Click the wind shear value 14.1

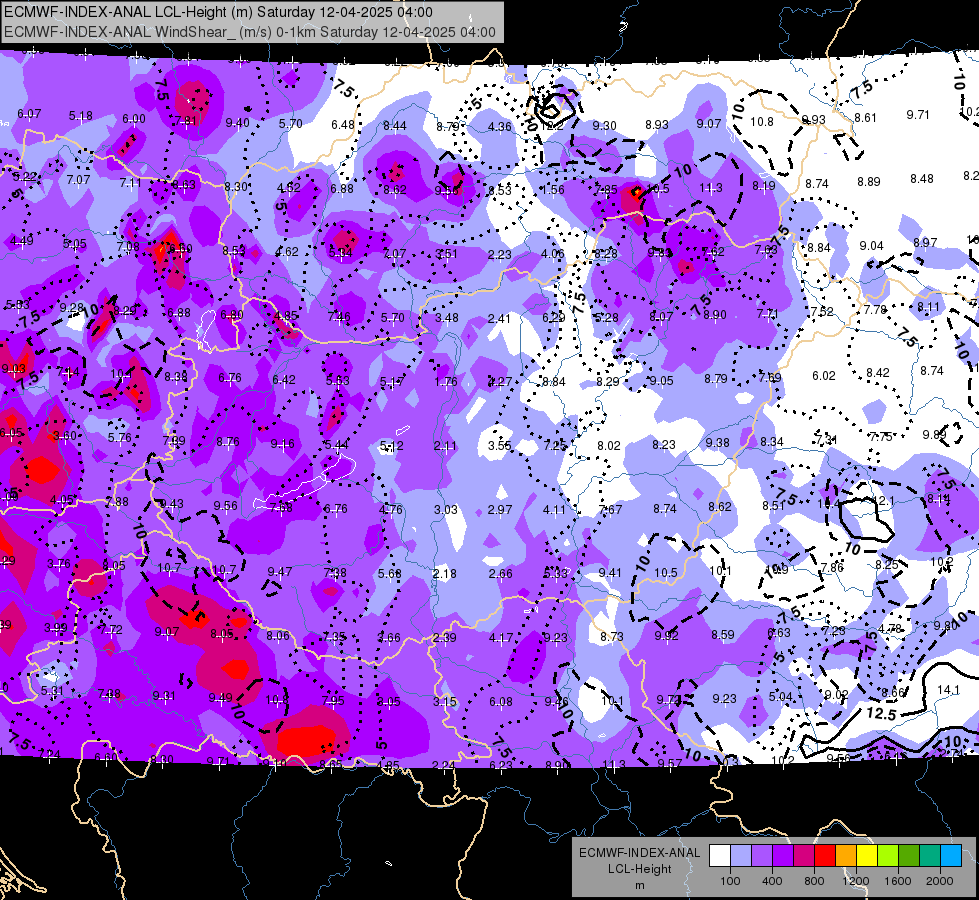948,690
